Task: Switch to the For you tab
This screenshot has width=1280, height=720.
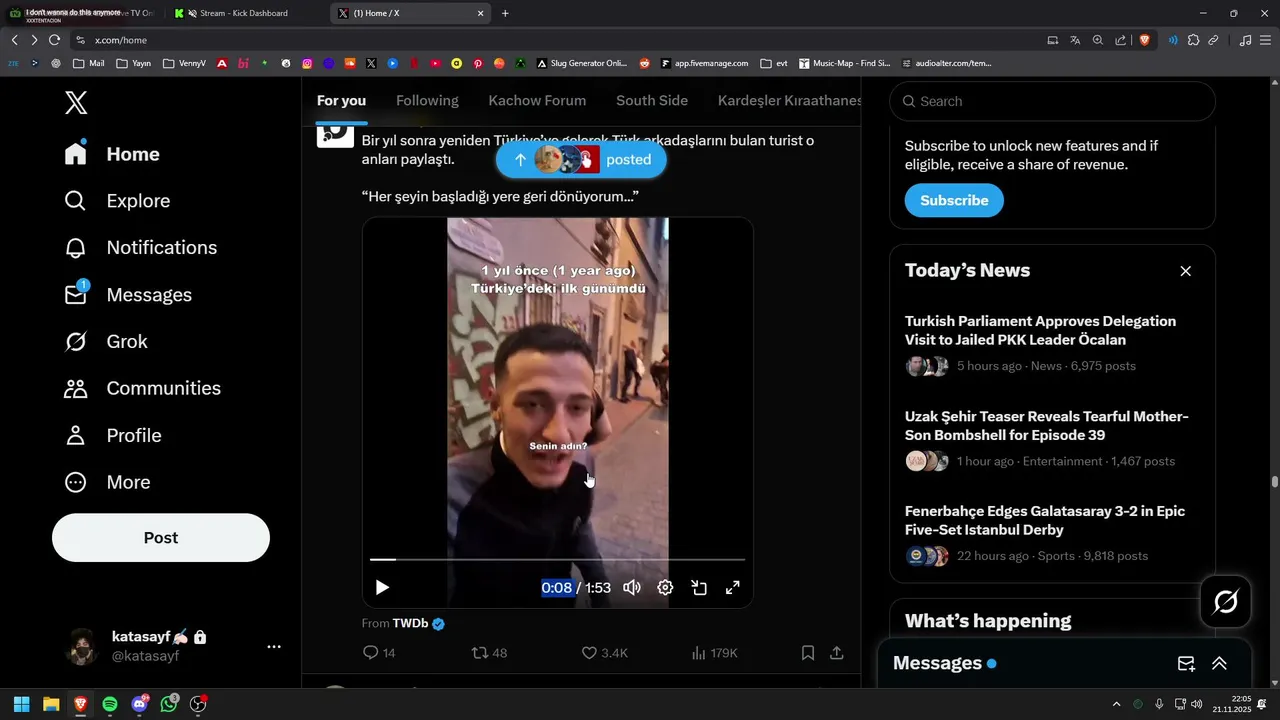Action: pos(341,101)
